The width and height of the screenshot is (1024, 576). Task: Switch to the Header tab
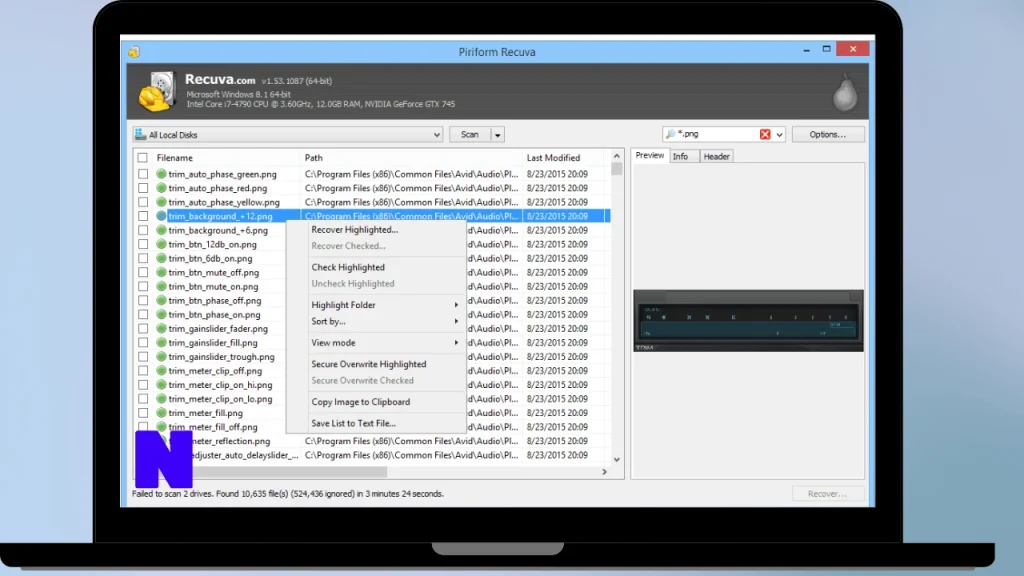pyautogui.click(x=716, y=157)
